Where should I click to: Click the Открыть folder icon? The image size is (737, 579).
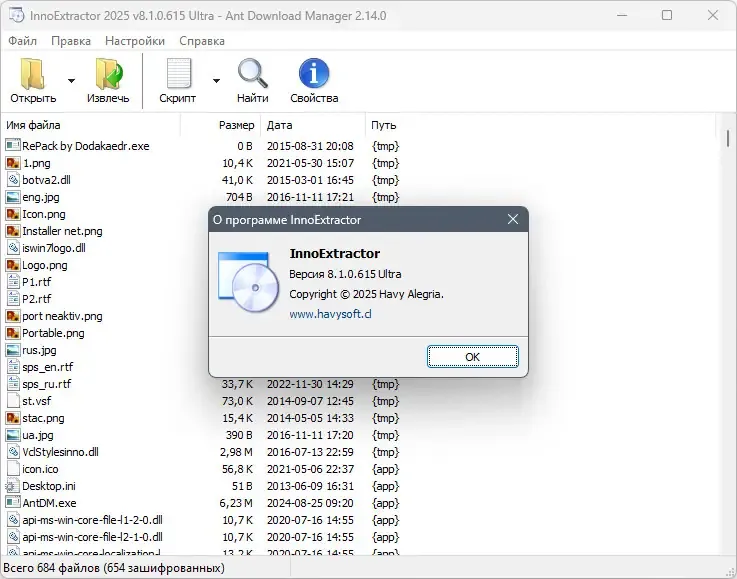[32, 73]
